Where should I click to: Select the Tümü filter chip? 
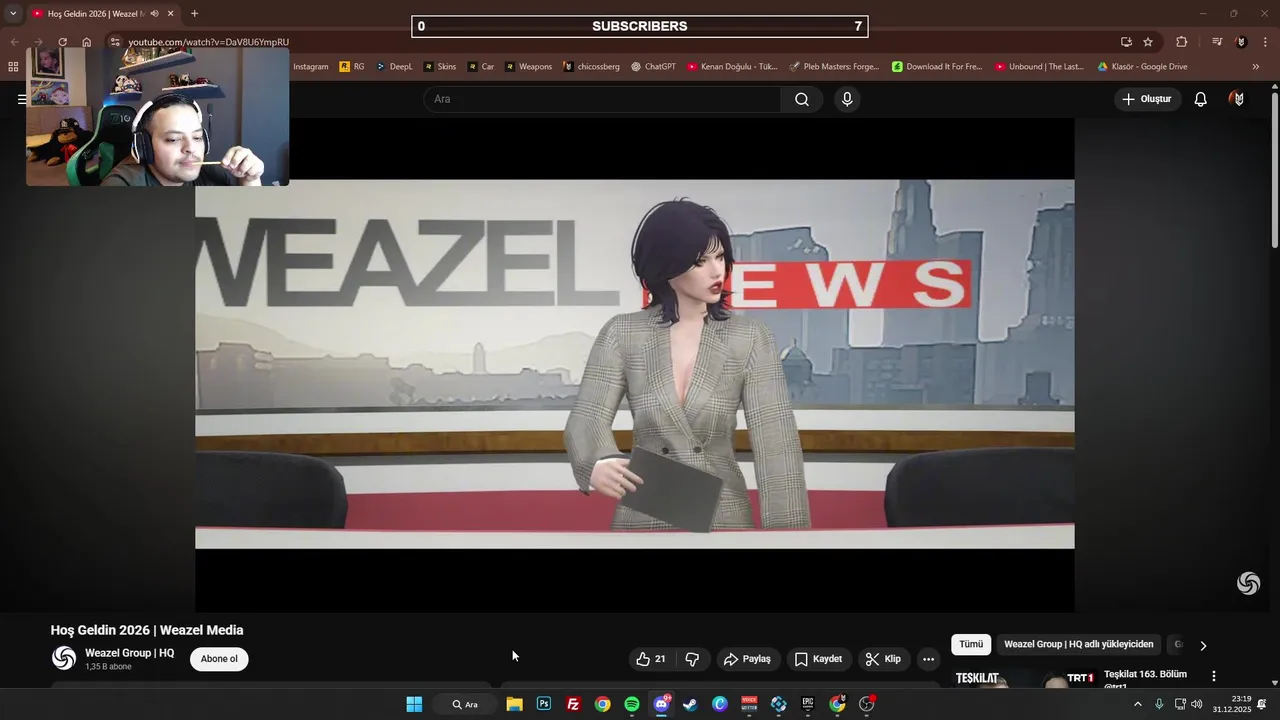click(x=971, y=645)
